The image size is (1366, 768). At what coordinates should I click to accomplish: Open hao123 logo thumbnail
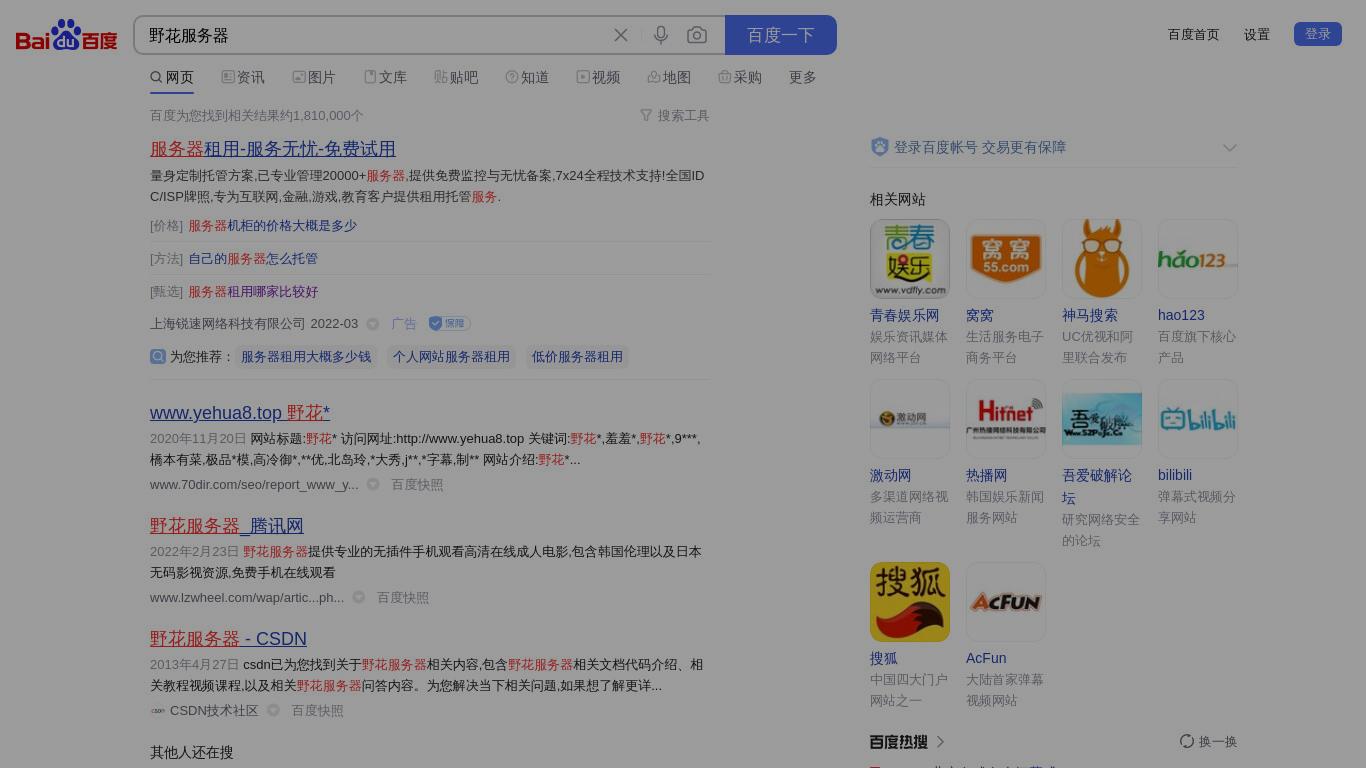click(x=1198, y=259)
